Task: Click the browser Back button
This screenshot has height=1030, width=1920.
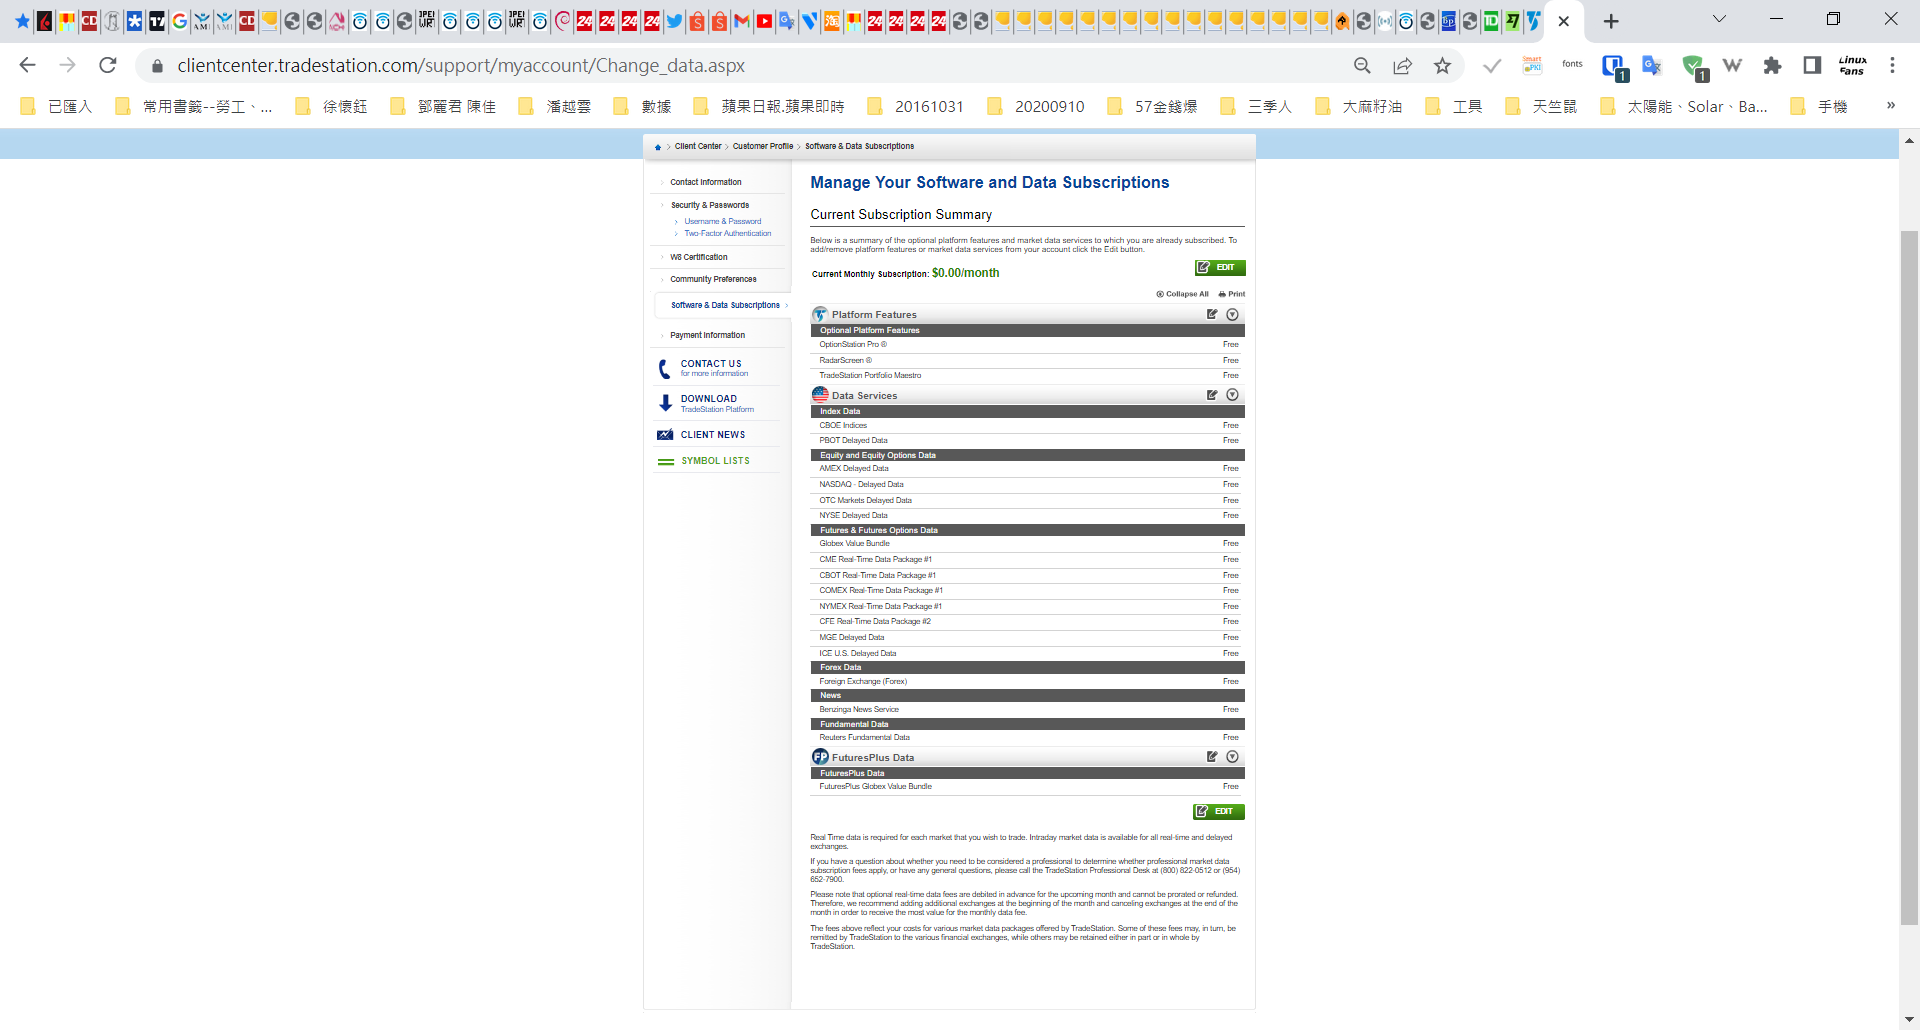Action: pyautogui.click(x=27, y=65)
